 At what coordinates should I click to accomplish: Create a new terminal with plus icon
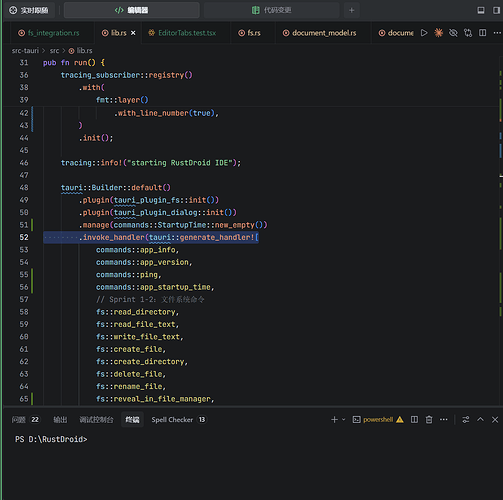[334, 420]
